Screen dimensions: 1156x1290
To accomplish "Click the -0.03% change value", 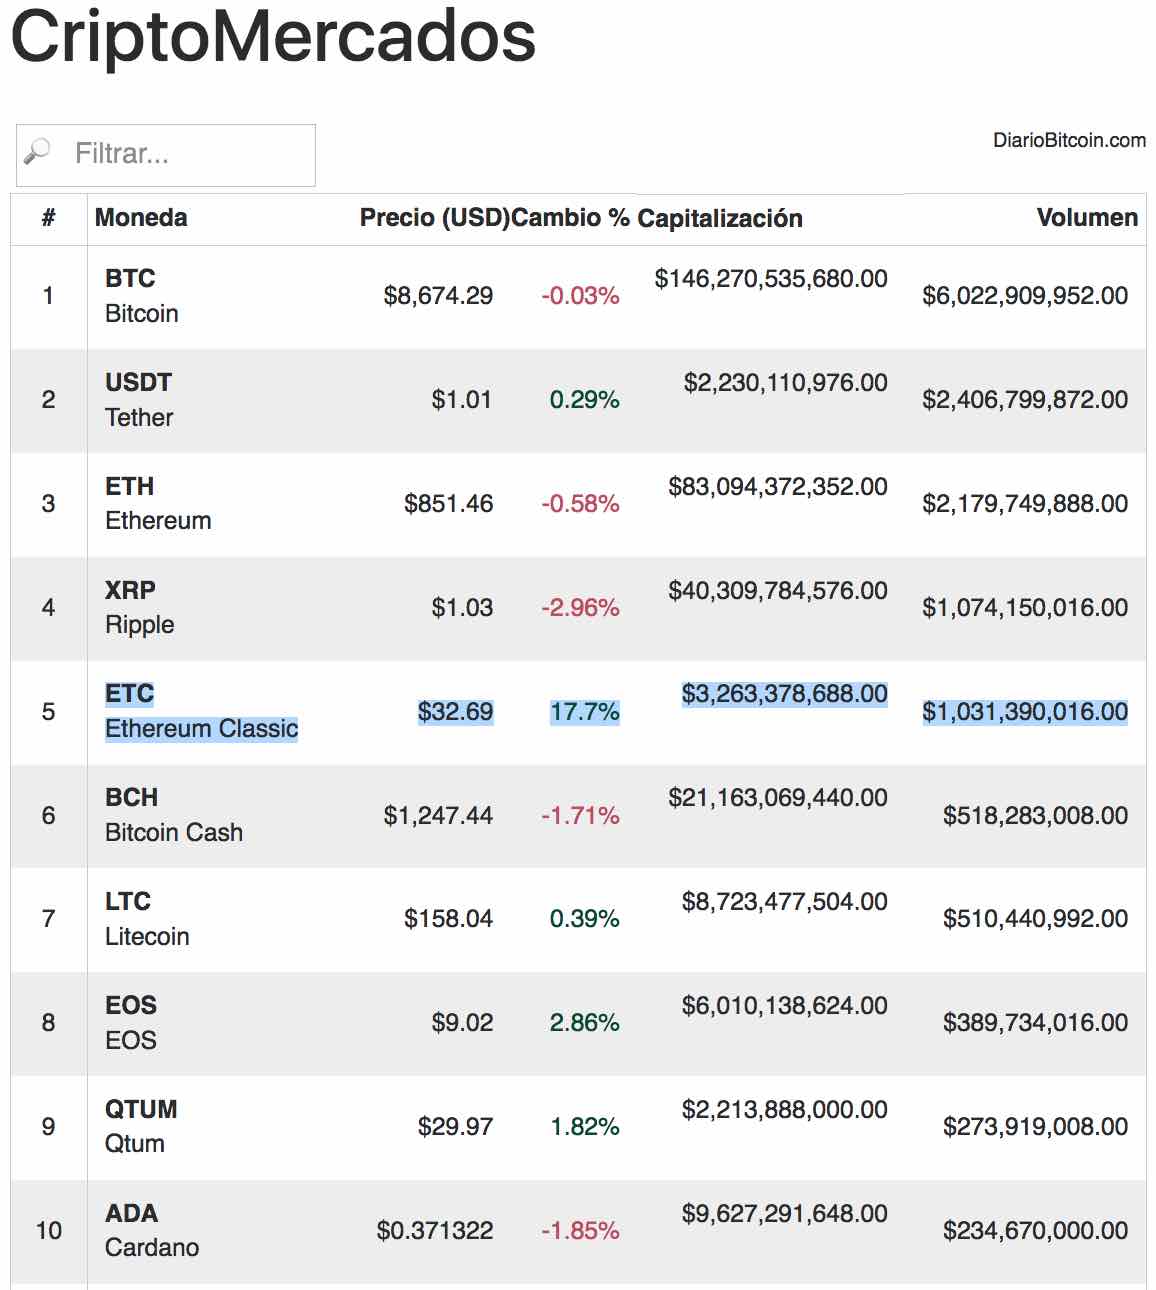I will [580, 296].
